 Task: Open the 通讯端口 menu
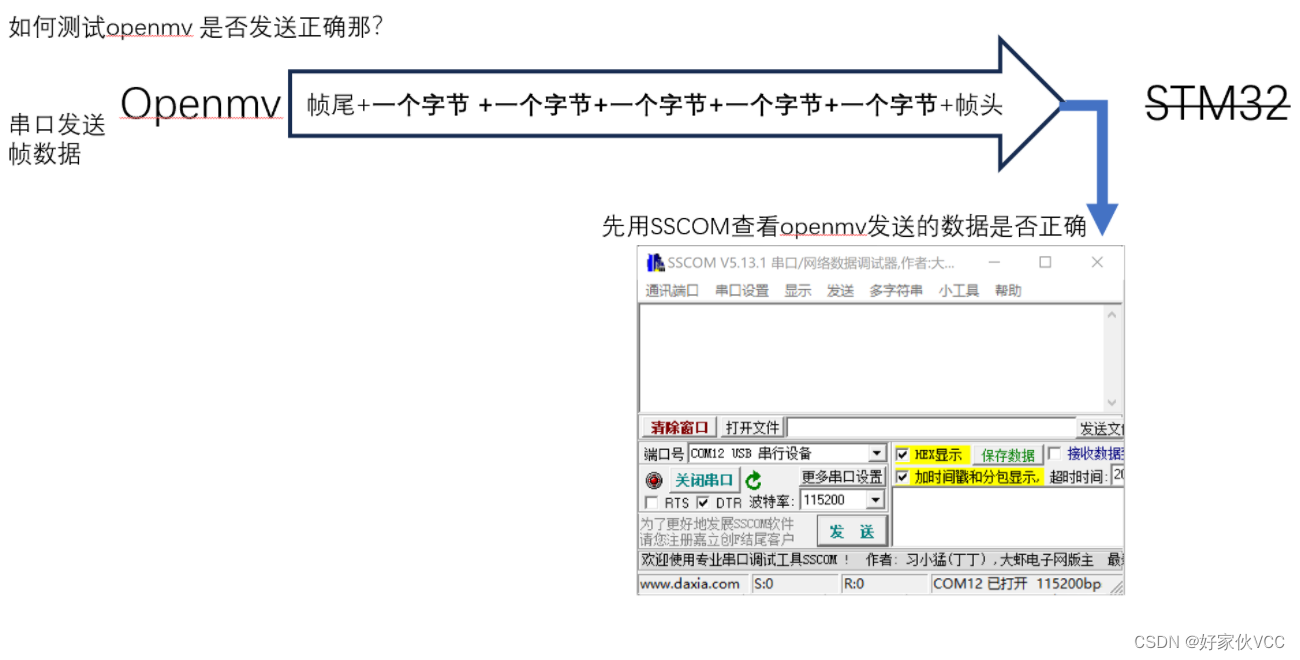coord(672,289)
